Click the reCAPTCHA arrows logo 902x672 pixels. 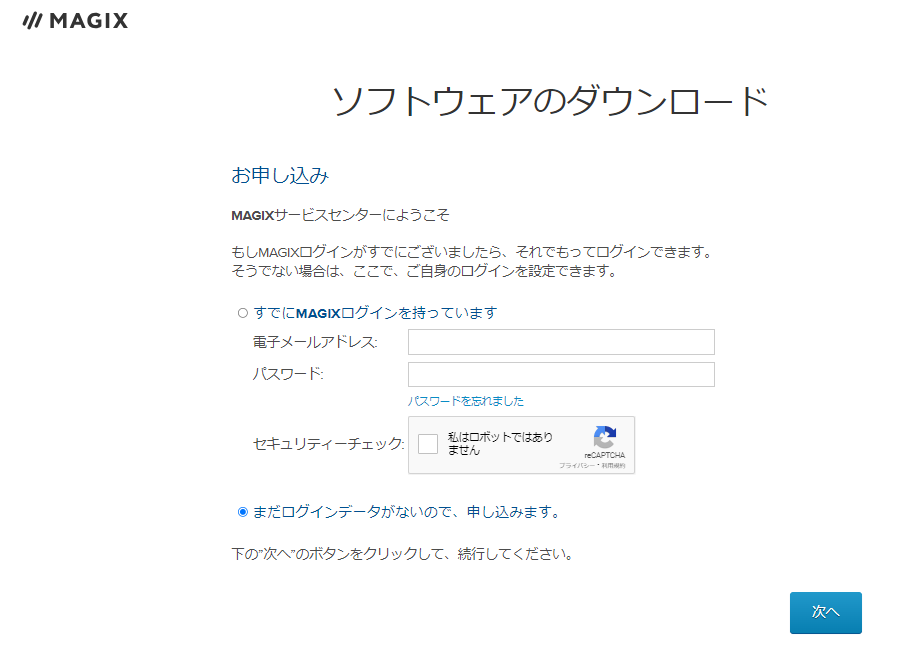pyautogui.click(x=604, y=437)
